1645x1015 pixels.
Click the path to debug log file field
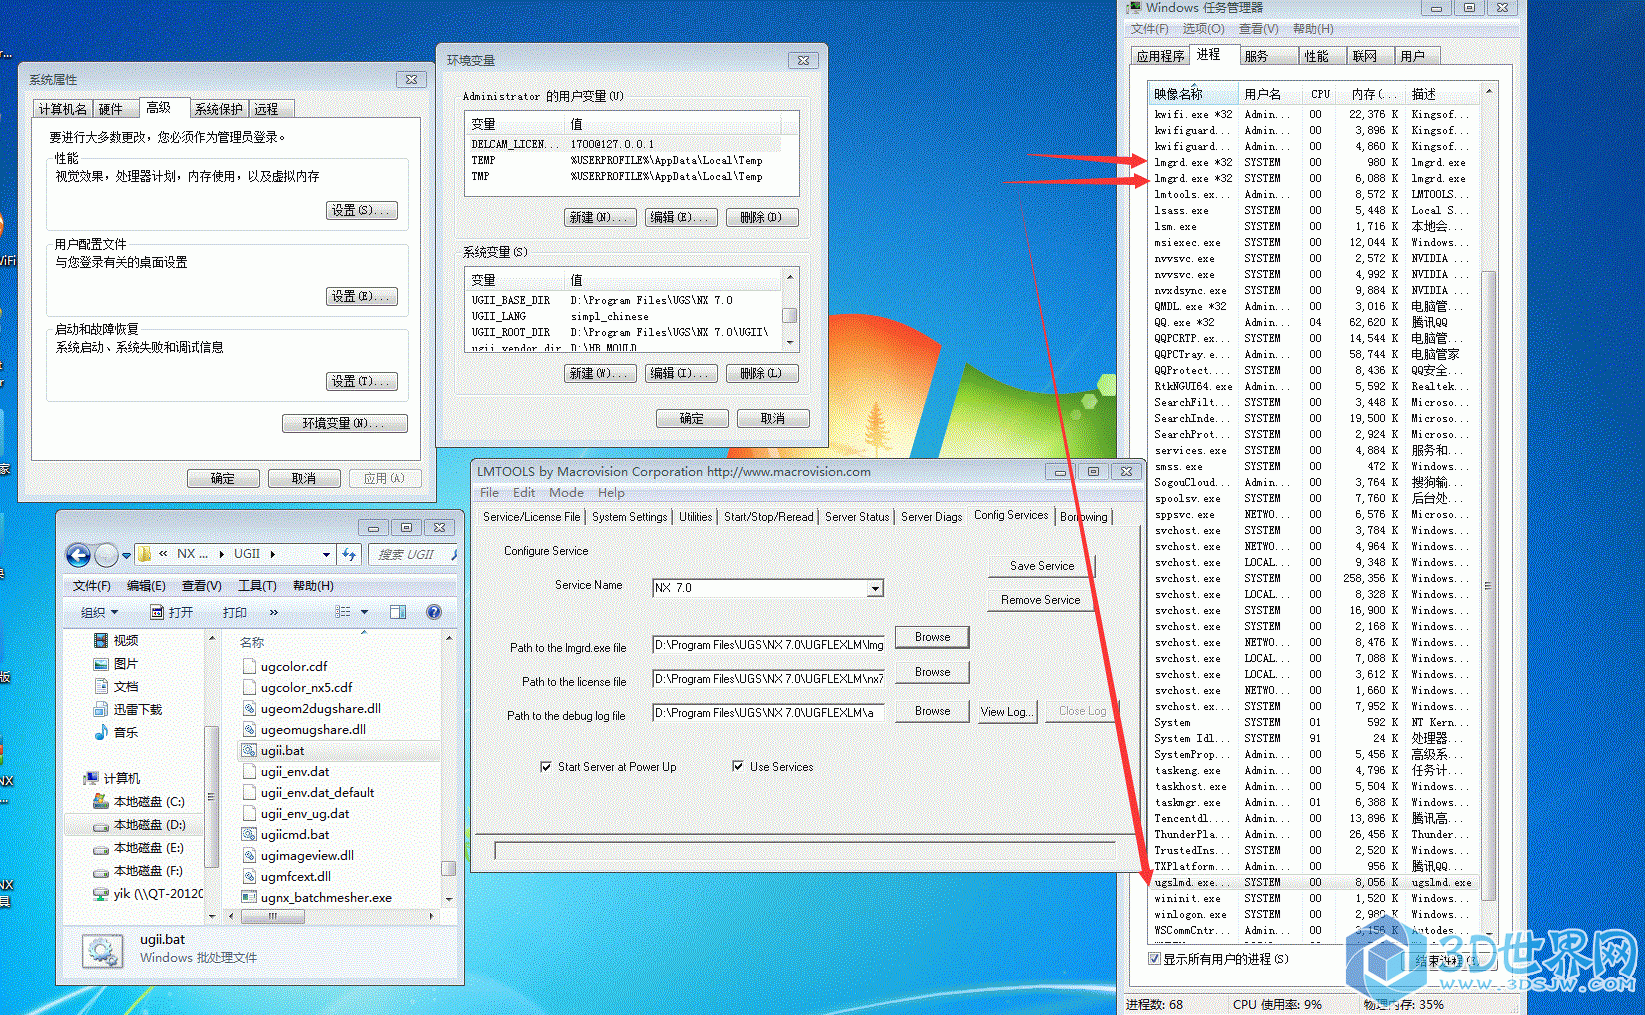[768, 713]
